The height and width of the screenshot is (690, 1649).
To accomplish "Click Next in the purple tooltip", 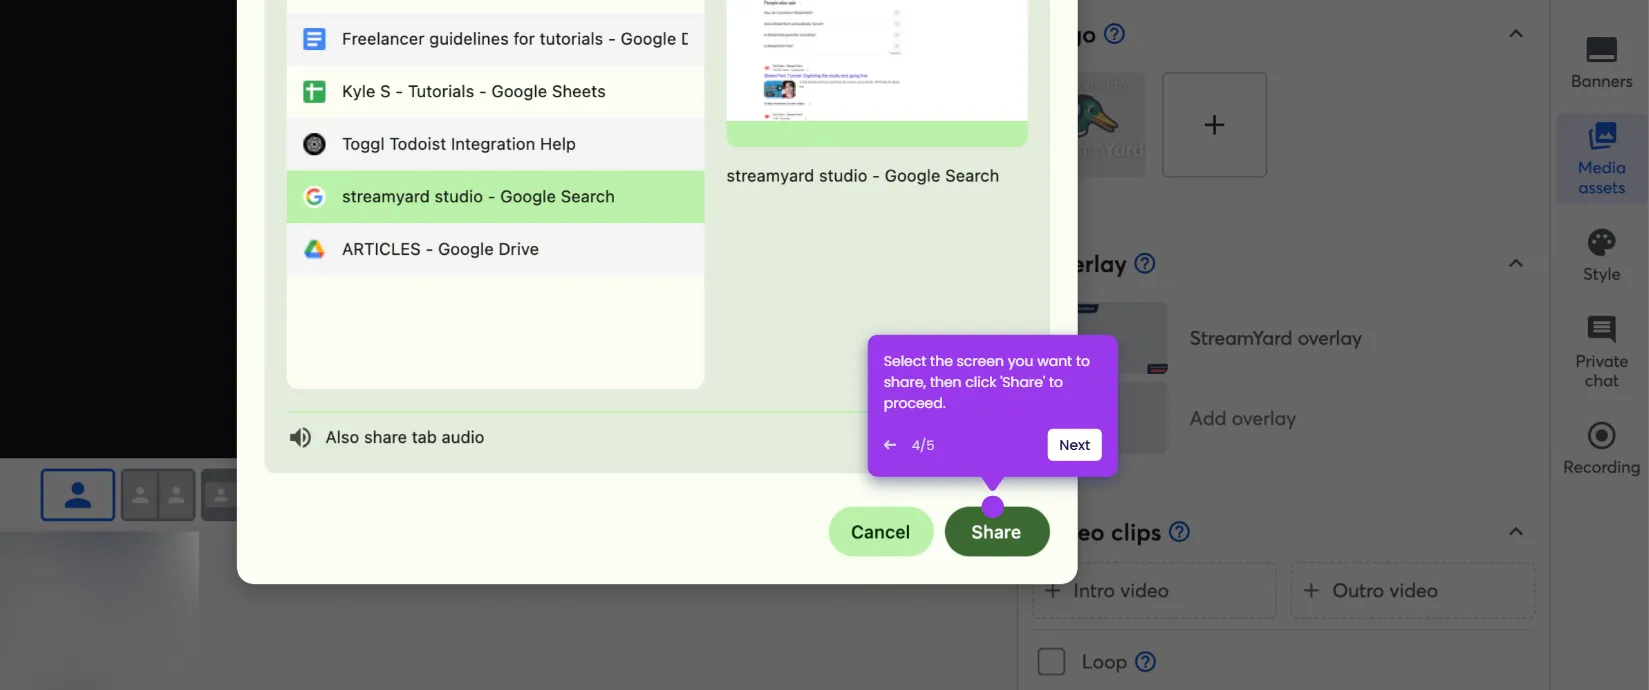I will tap(1074, 445).
